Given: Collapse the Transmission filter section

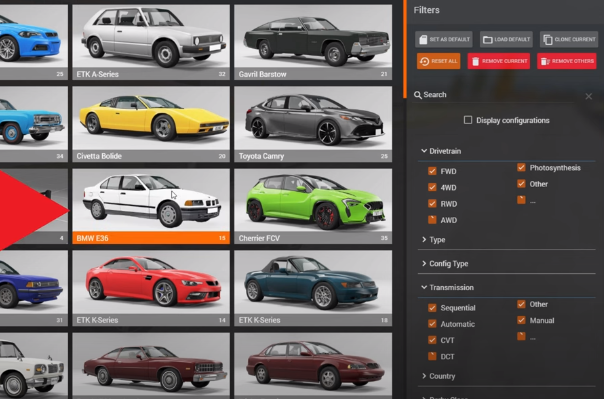Looking at the screenshot, I should coord(448,287).
